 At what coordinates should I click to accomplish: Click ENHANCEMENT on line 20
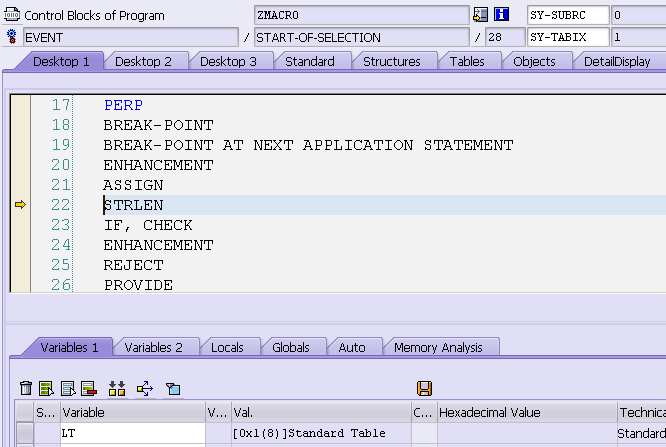click(158, 165)
